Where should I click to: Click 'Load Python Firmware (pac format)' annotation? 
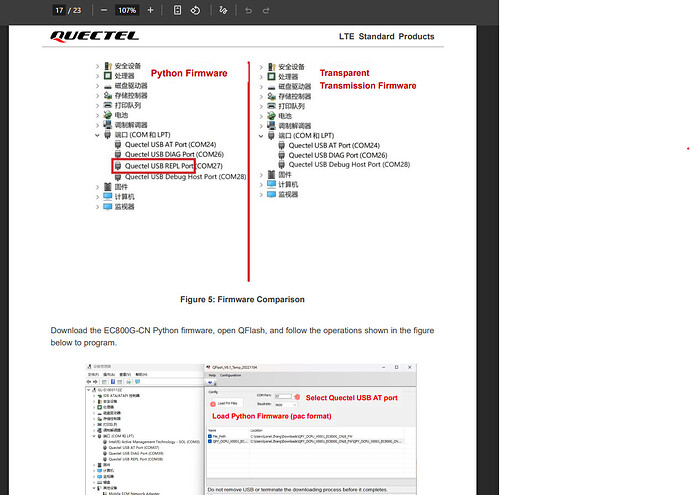tap(272, 416)
